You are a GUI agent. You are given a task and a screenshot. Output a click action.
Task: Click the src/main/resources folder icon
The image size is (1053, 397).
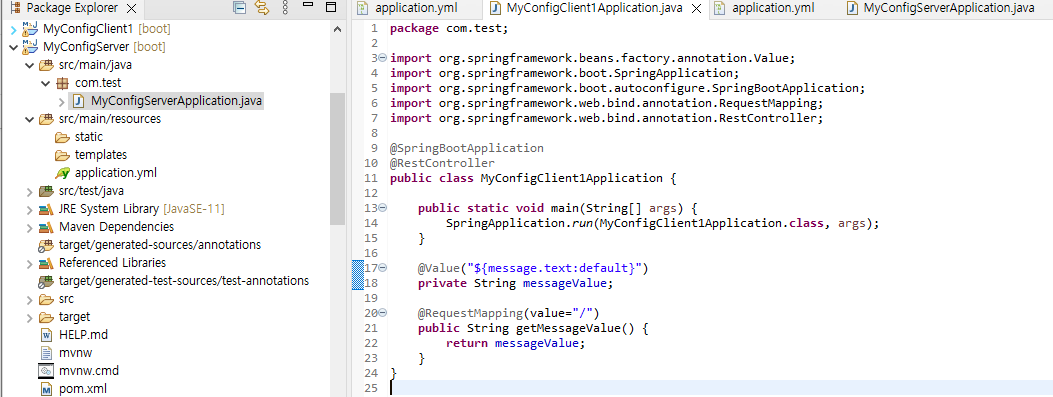click(46, 119)
